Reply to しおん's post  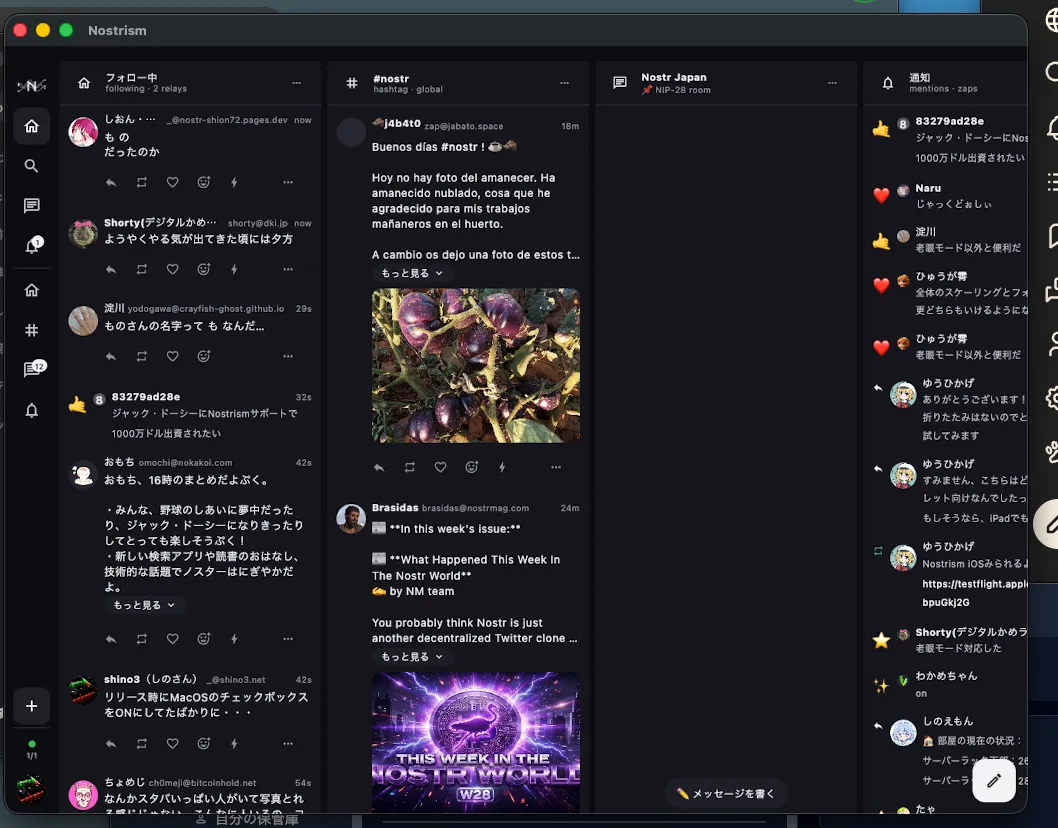pos(111,182)
